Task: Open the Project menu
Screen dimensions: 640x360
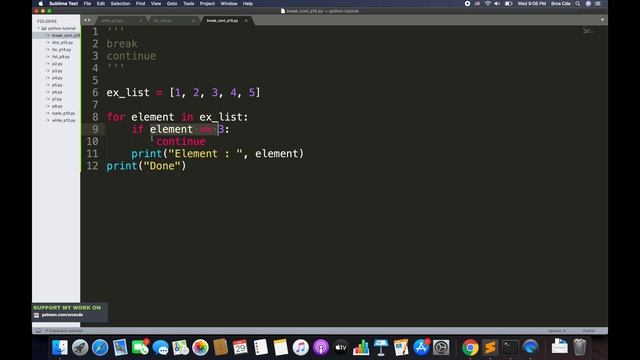Action: click(207, 3)
